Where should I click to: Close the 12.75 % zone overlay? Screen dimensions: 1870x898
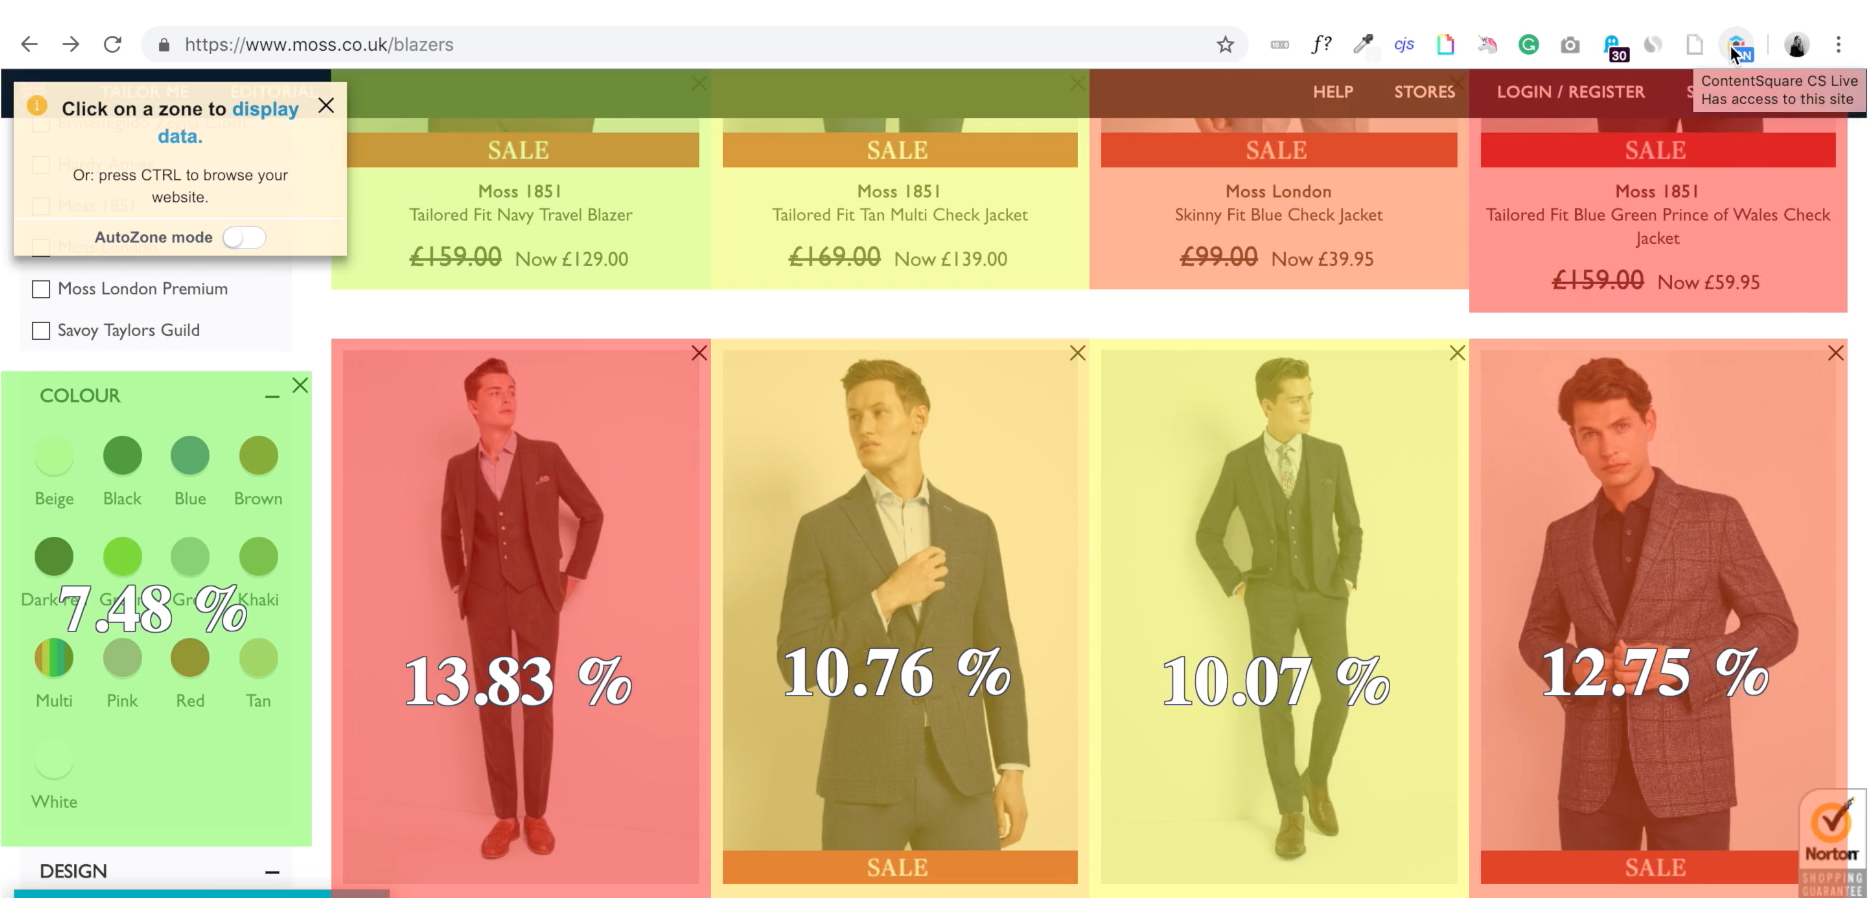click(1836, 353)
